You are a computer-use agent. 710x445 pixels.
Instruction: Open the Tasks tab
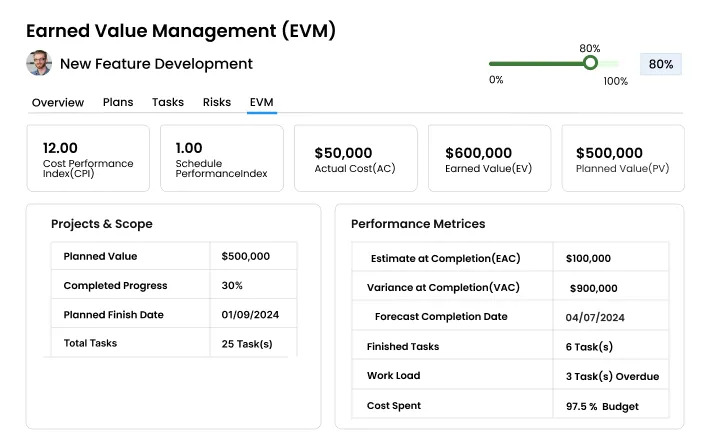pyautogui.click(x=168, y=102)
